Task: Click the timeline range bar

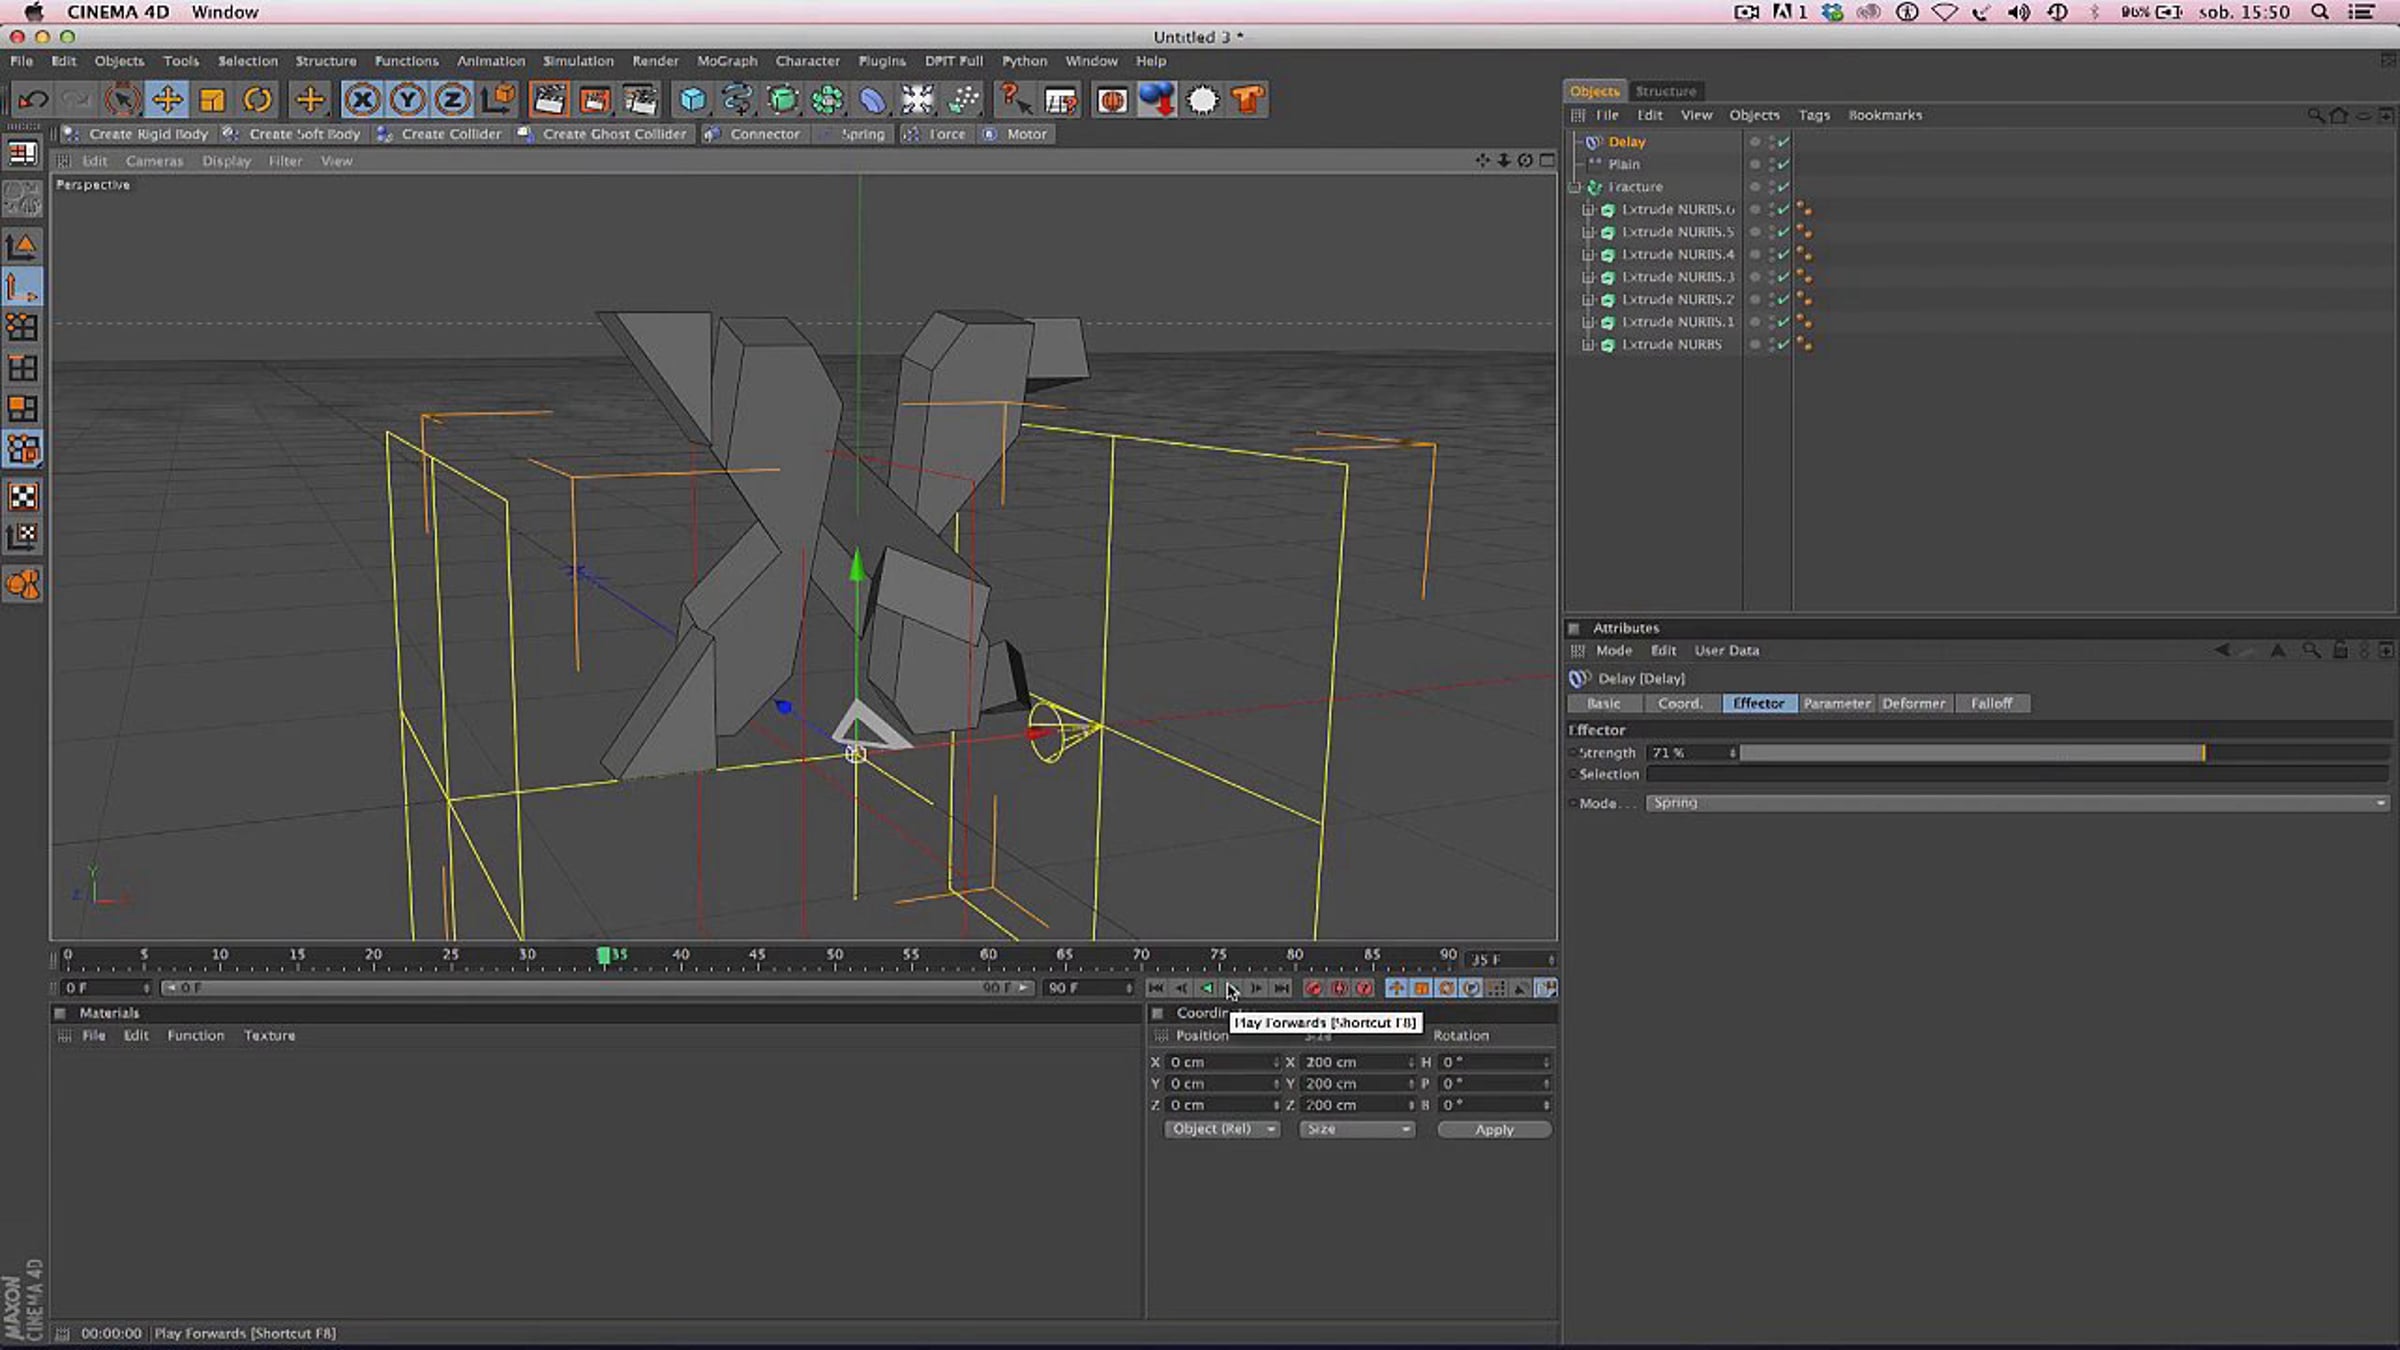Action: click(x=596, y=988)
